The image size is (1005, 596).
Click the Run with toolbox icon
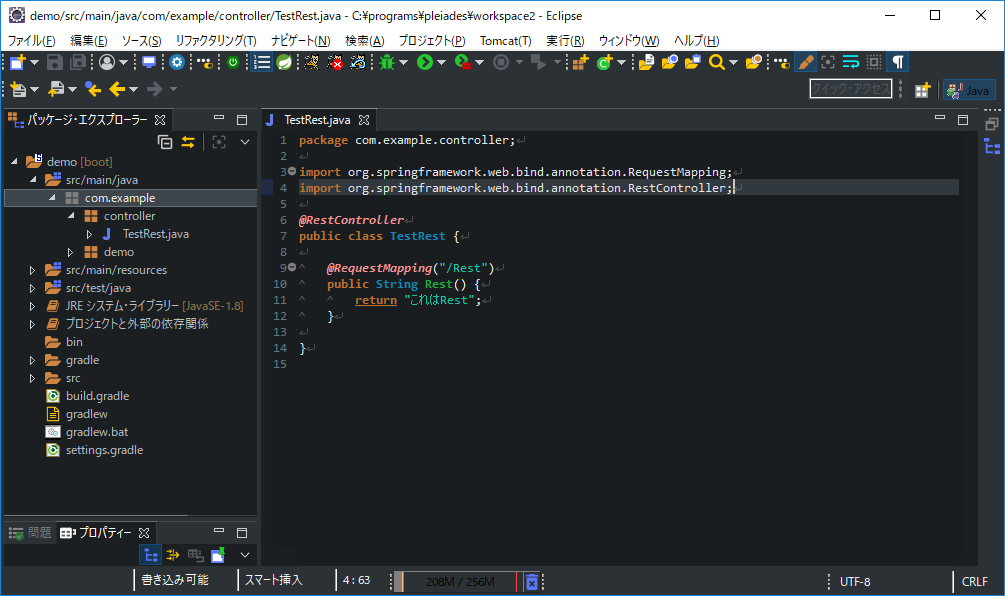(462, 62)
